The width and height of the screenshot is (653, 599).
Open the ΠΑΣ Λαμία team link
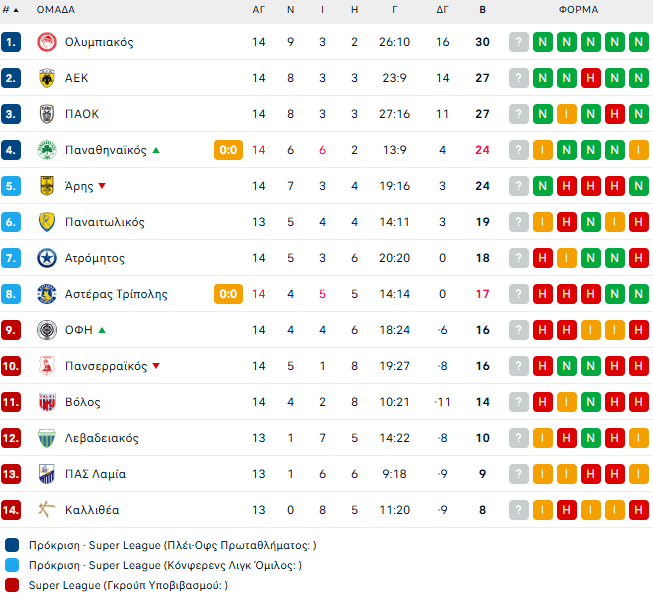pyautogui.click(x=95, y=474)
